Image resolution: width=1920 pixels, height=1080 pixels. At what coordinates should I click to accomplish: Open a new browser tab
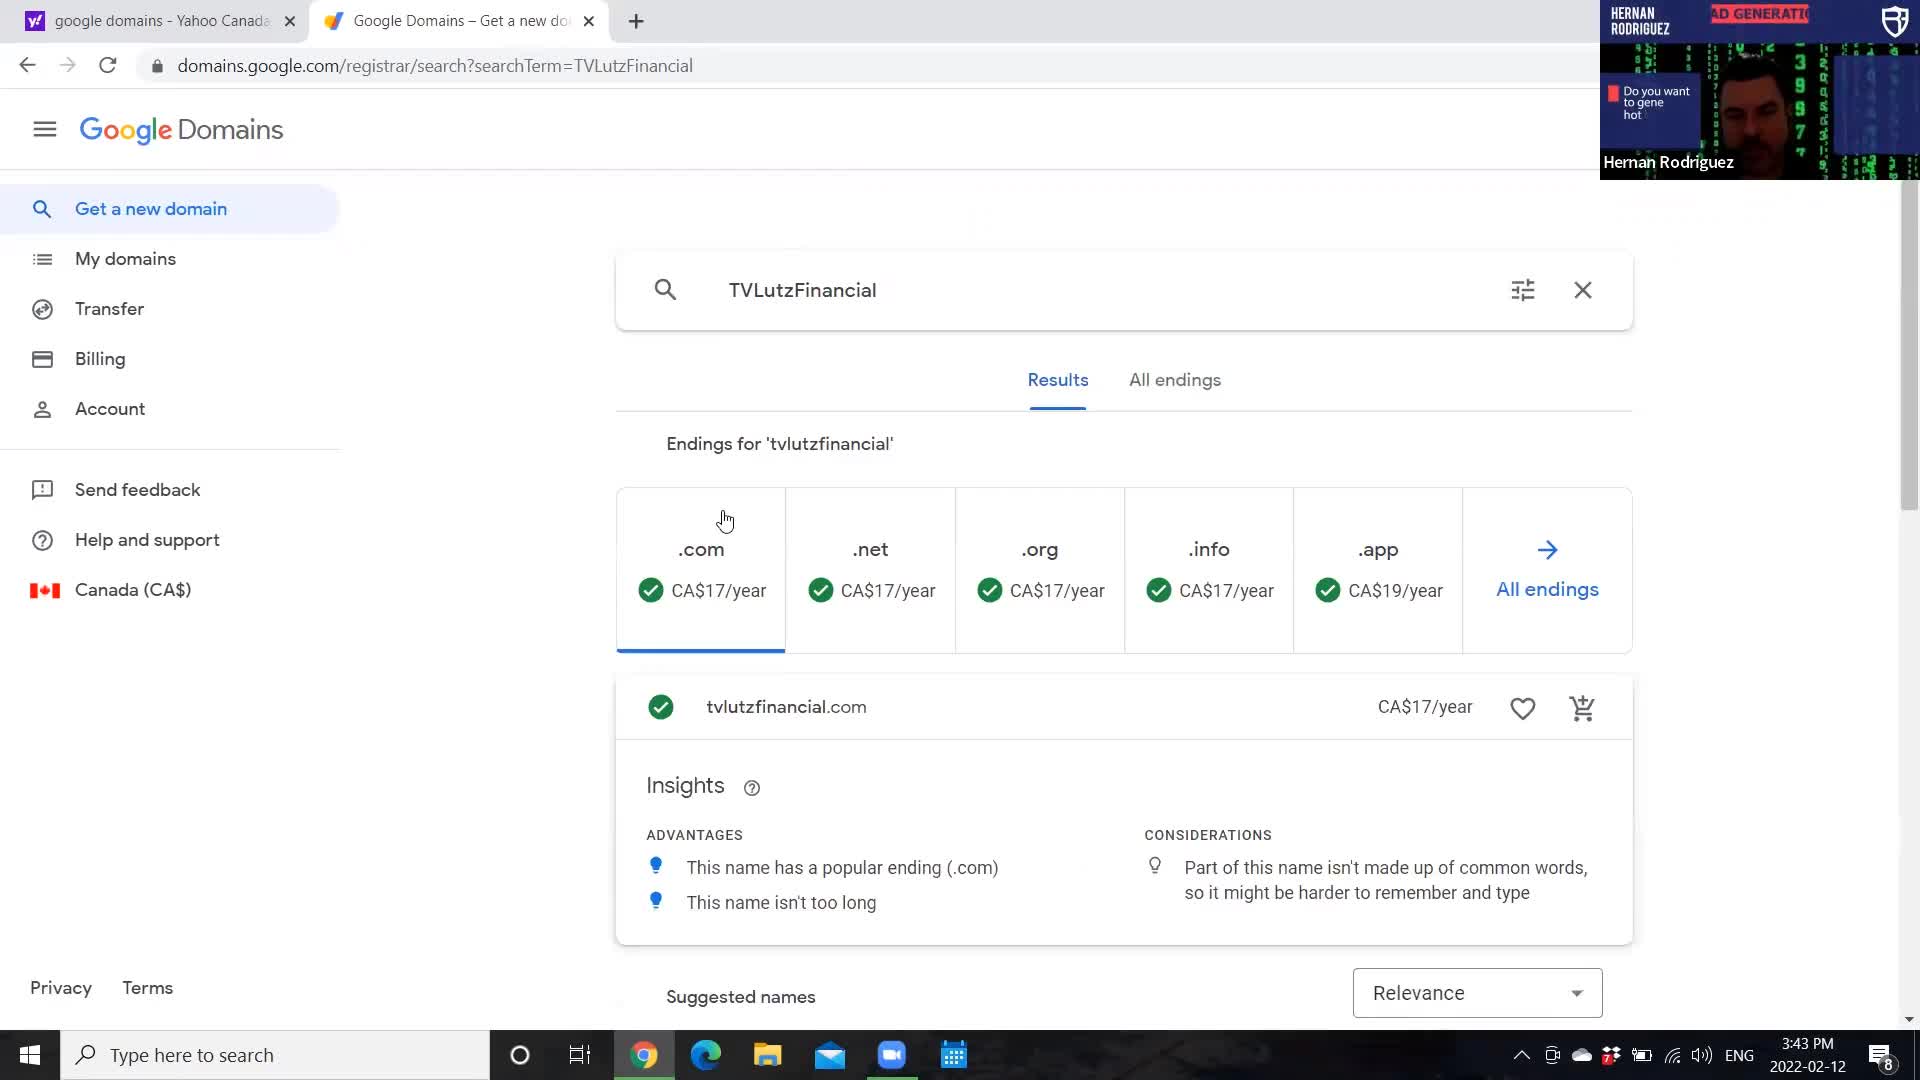(x=636, y=21)
